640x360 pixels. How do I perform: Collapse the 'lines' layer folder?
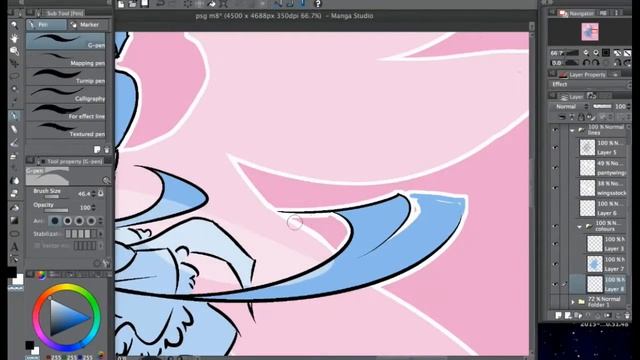click(572, 130)
